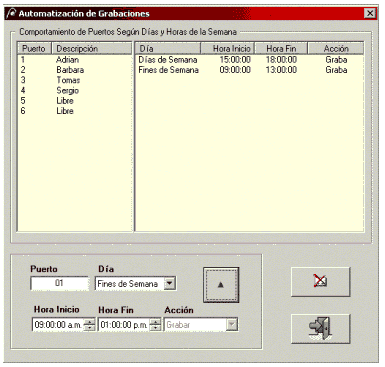This screenshot has width=385, height=367.
Task: Click the Hora Fin column header
Action: tap(281, 48)
